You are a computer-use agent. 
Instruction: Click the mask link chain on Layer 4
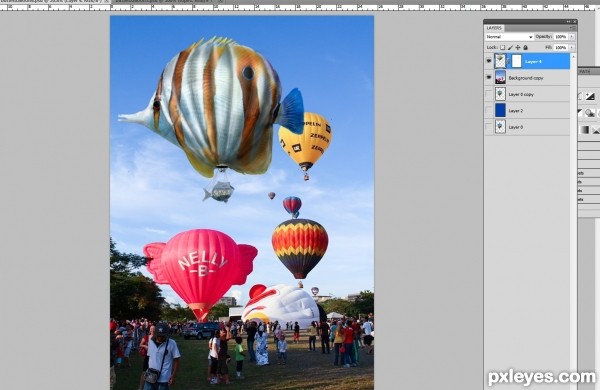pyautogui.click(x=509, y=61)
